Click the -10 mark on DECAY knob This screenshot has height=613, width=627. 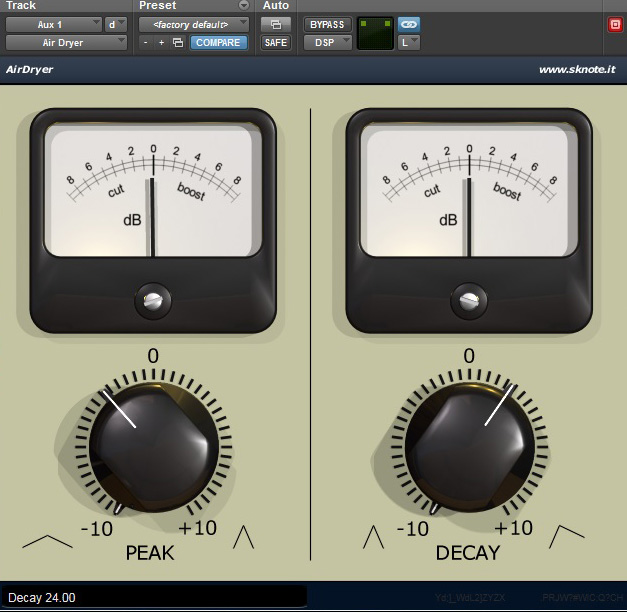(412, 529)
